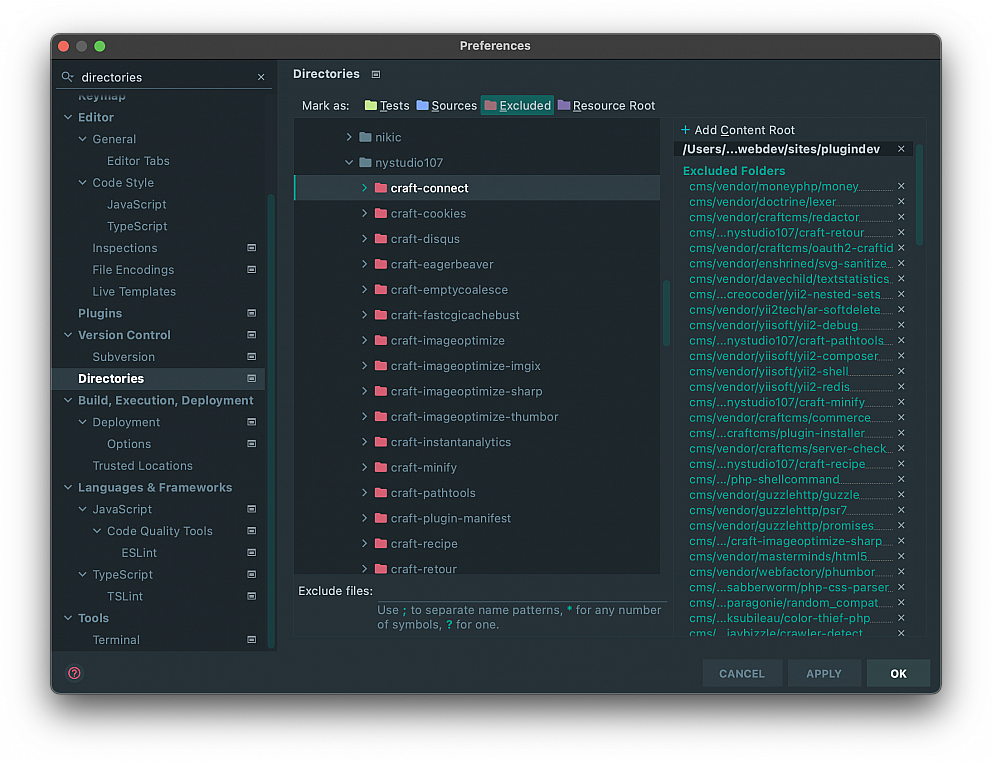Select the craft-plugin-manifest folder row
This screenshot has height=761, width=992.
[x=478, y=518]
